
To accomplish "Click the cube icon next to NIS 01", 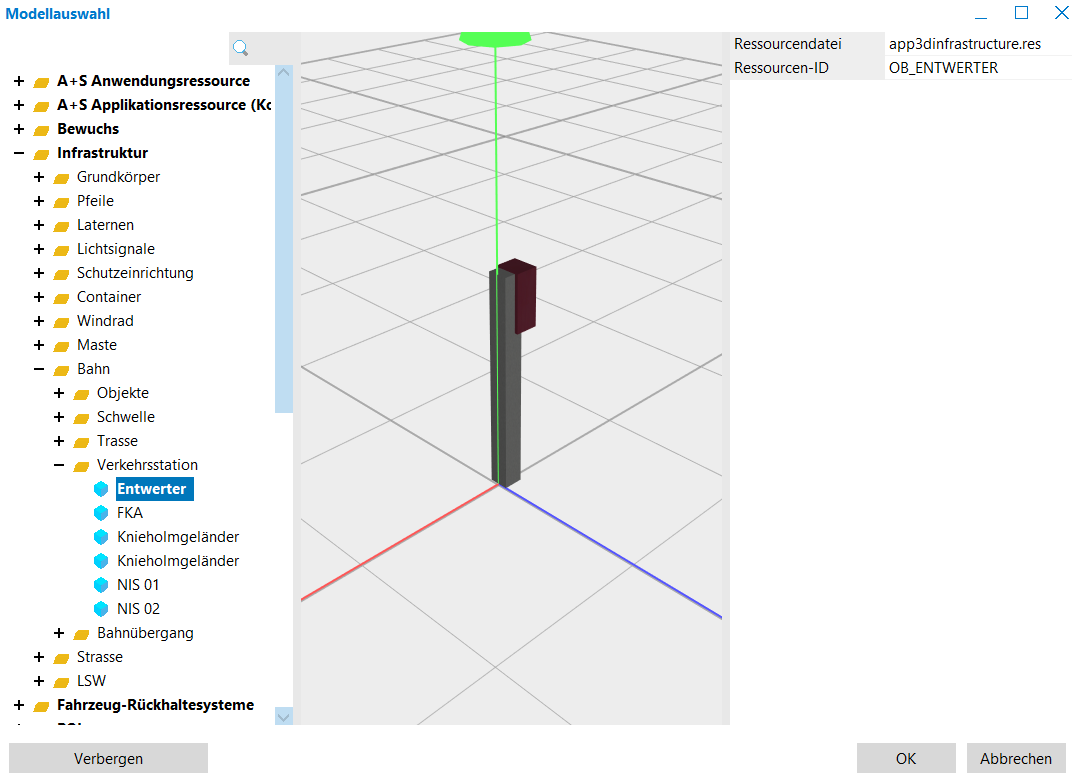I will click(x=100, y=585).
